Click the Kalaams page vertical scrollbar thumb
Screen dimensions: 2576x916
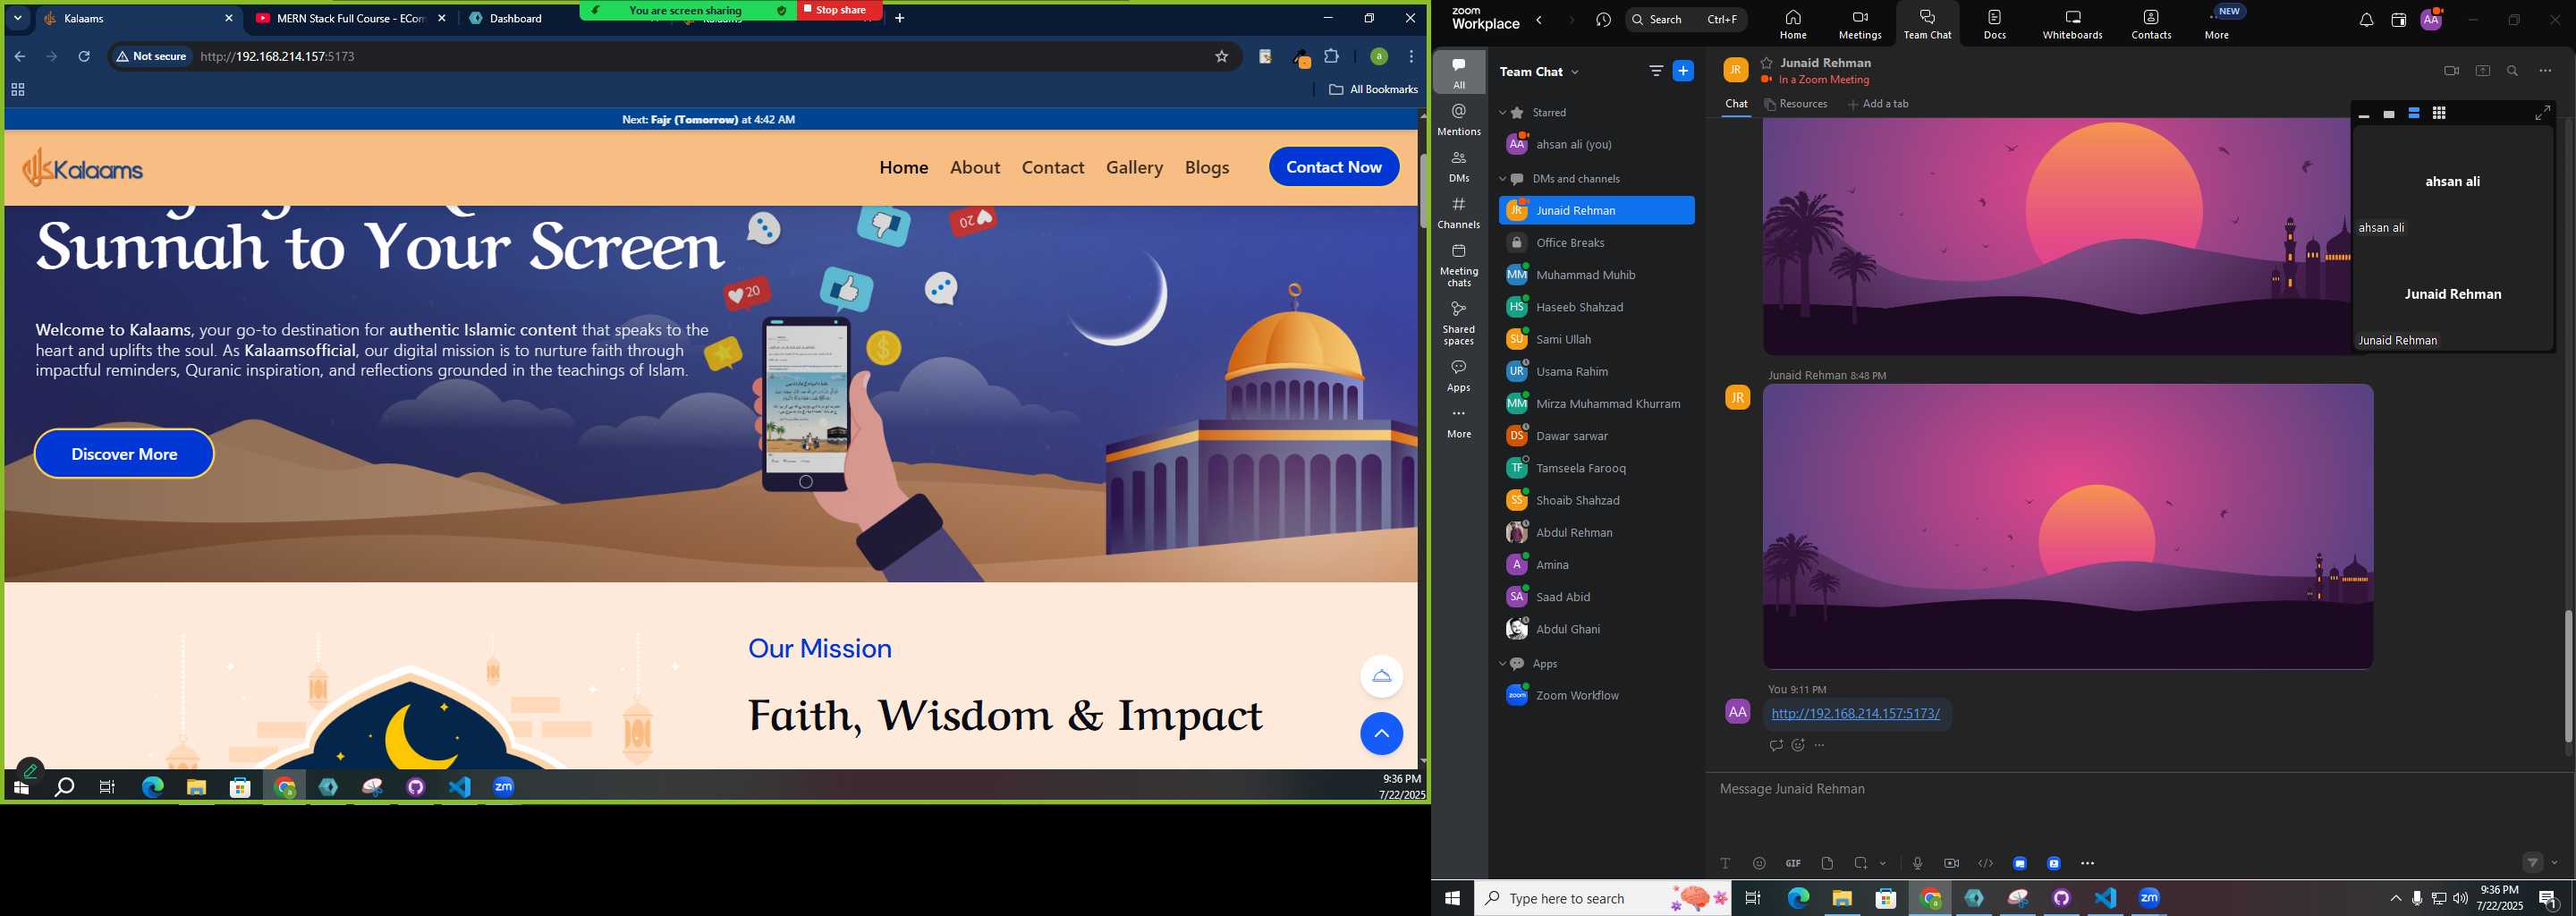(x=1422, y=190)
